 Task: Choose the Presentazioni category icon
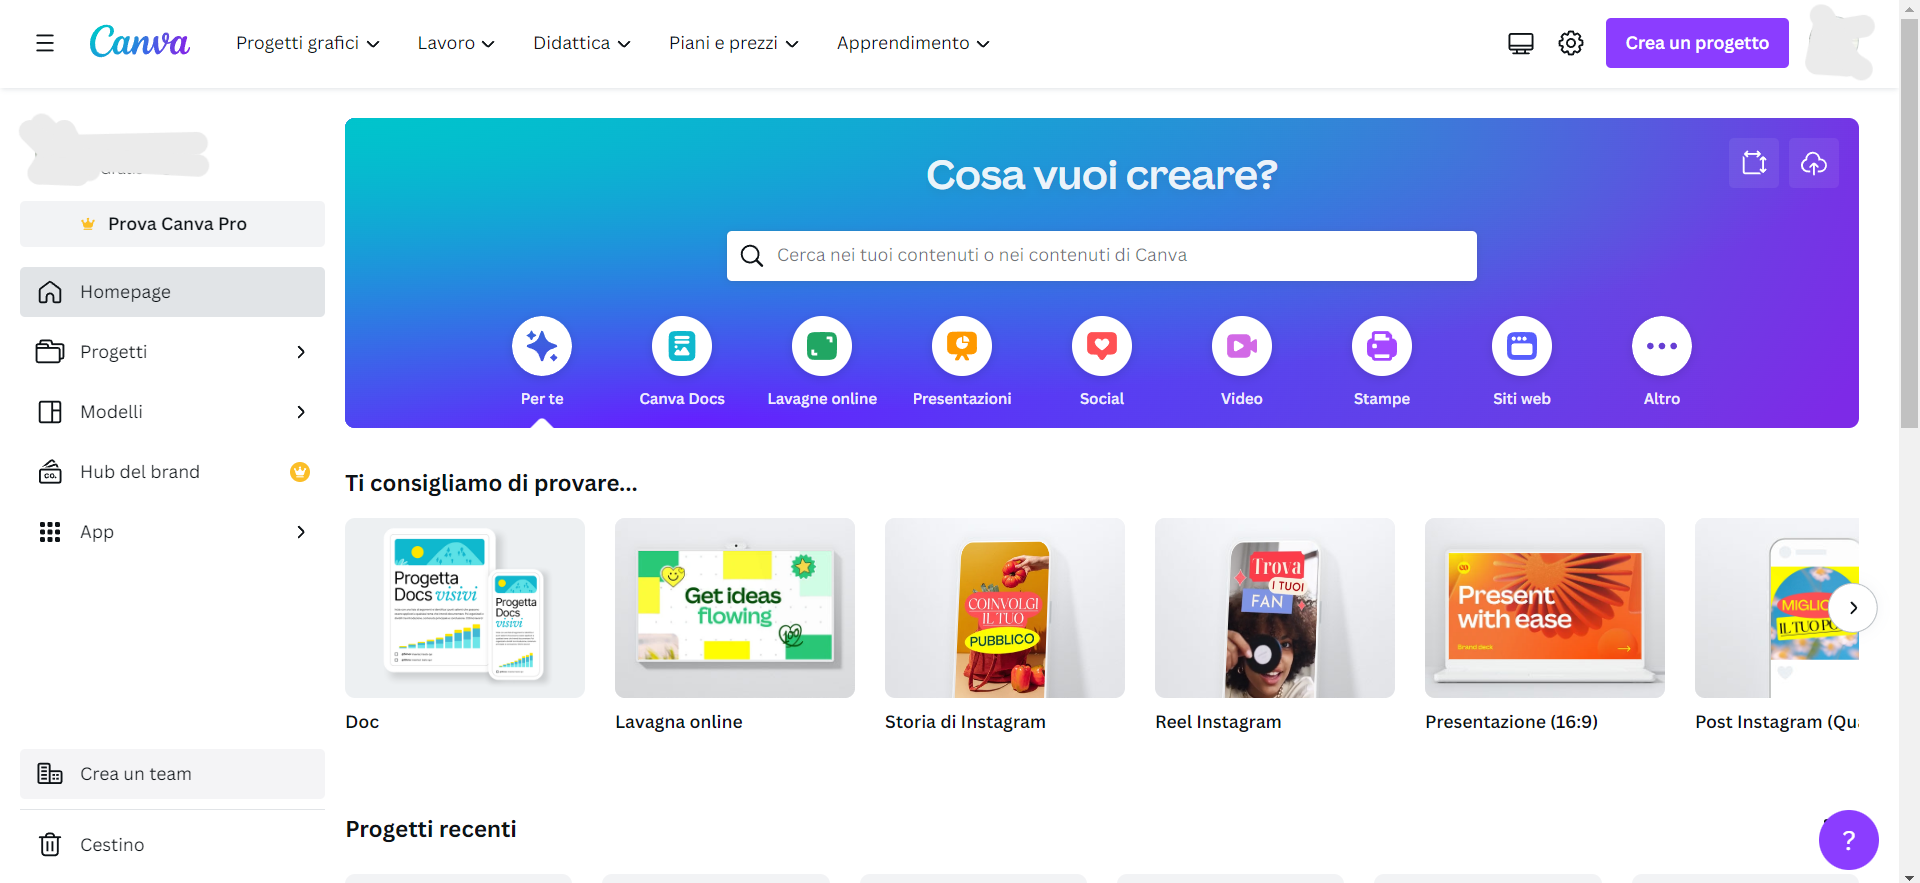(x=961, y=347)
